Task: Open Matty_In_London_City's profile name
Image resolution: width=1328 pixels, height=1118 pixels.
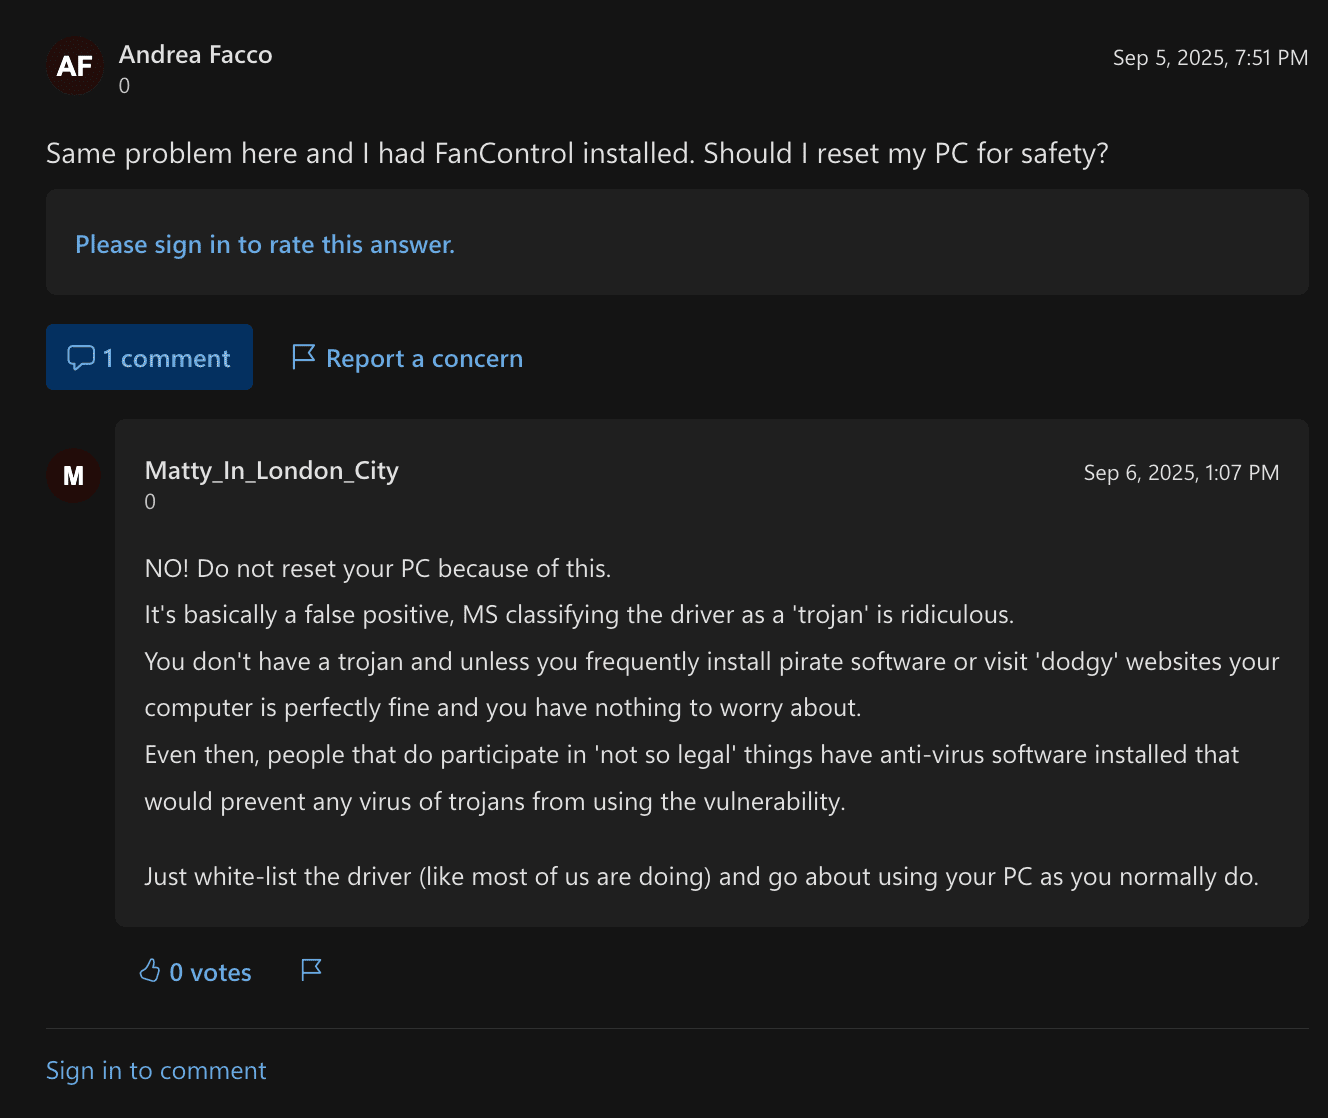Action: [x=272, y=471]
